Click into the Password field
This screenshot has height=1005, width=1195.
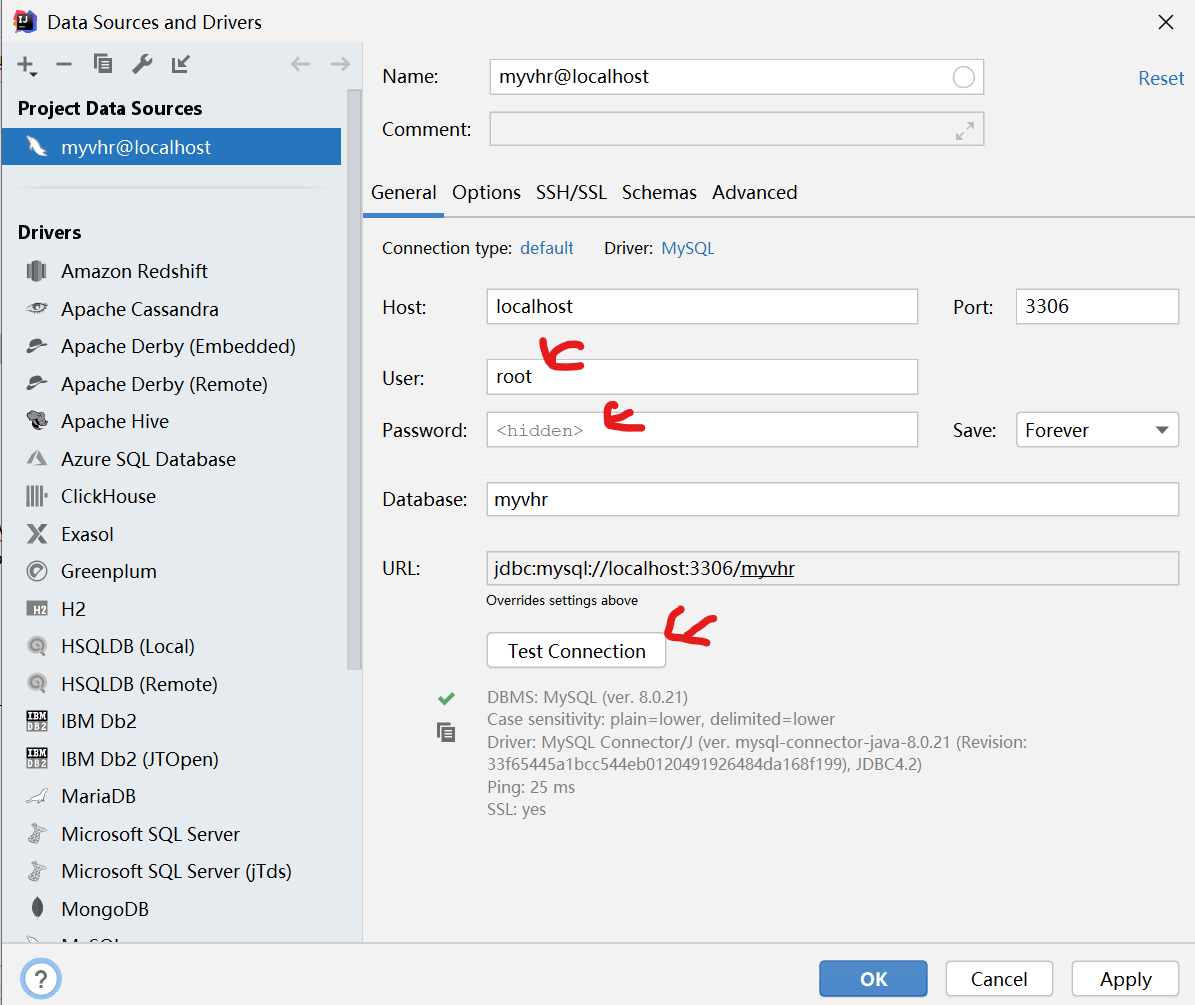point(702,430)
